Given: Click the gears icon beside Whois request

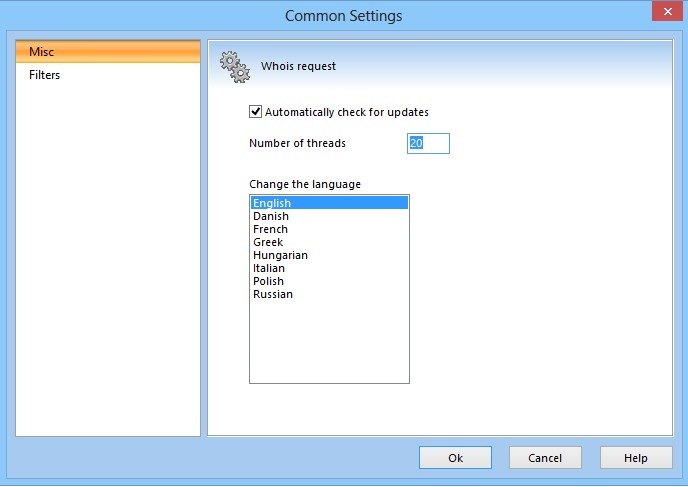Looking at the screenshot, I should pyautogui.click(x=234, y=67).
